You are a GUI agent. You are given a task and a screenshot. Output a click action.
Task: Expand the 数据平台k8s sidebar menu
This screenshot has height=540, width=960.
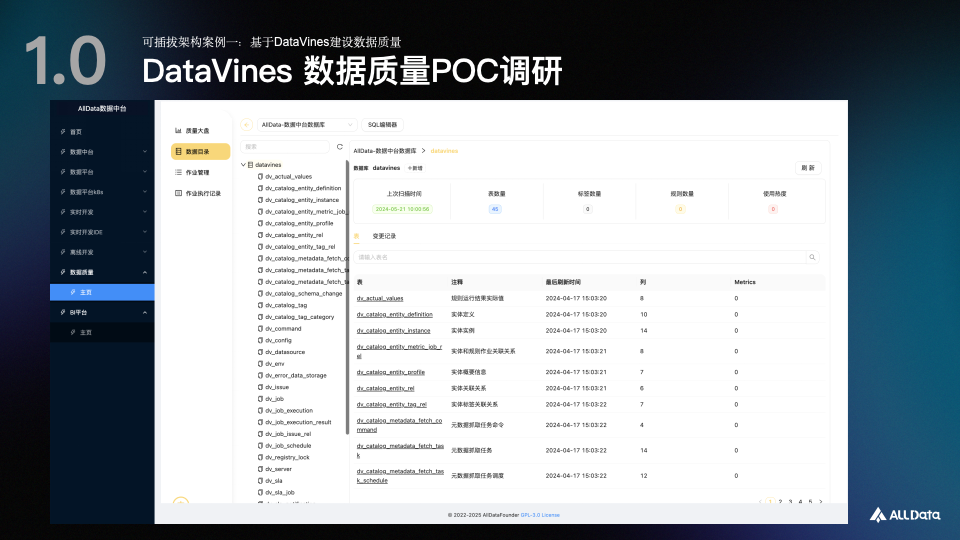click(145, 192)
